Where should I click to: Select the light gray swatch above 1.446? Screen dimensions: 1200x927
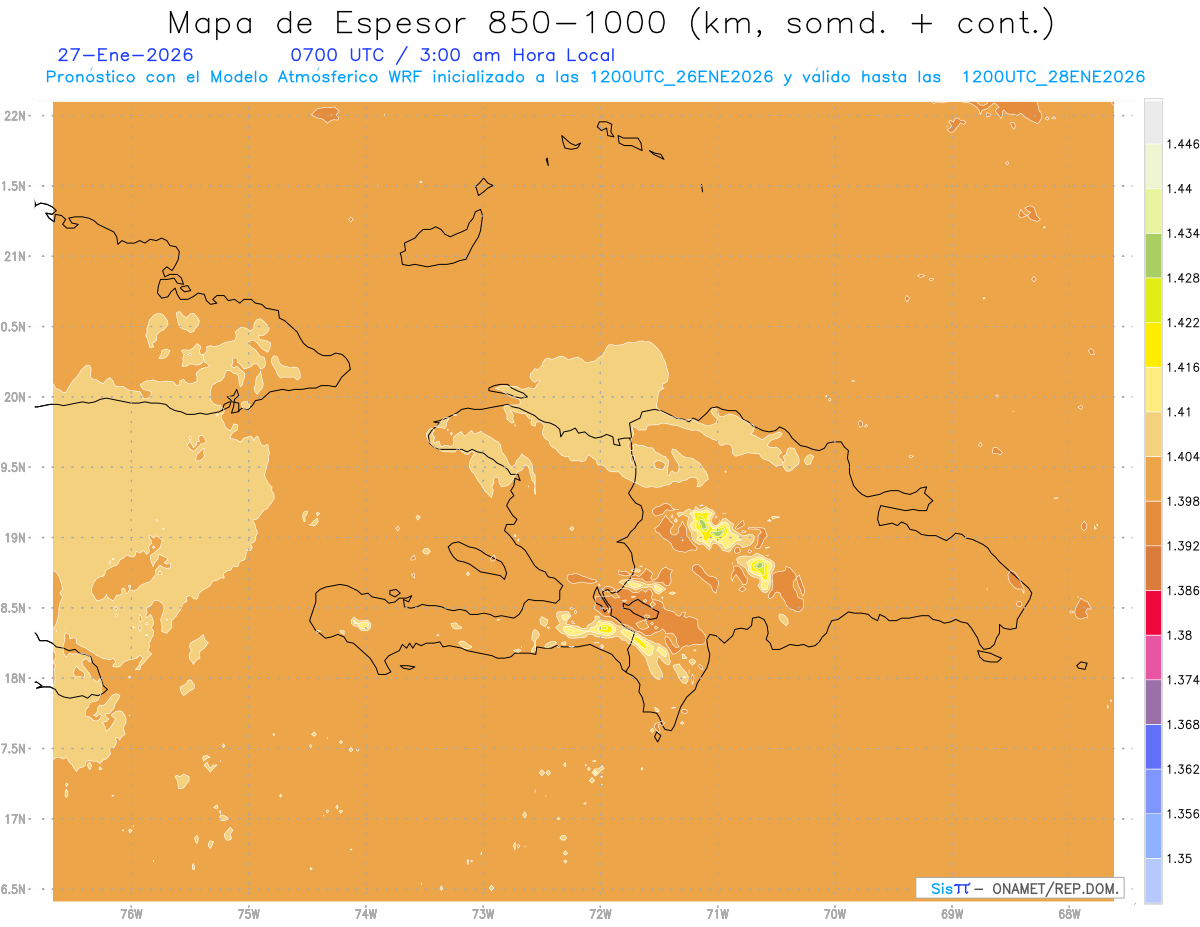point(1153,121)
